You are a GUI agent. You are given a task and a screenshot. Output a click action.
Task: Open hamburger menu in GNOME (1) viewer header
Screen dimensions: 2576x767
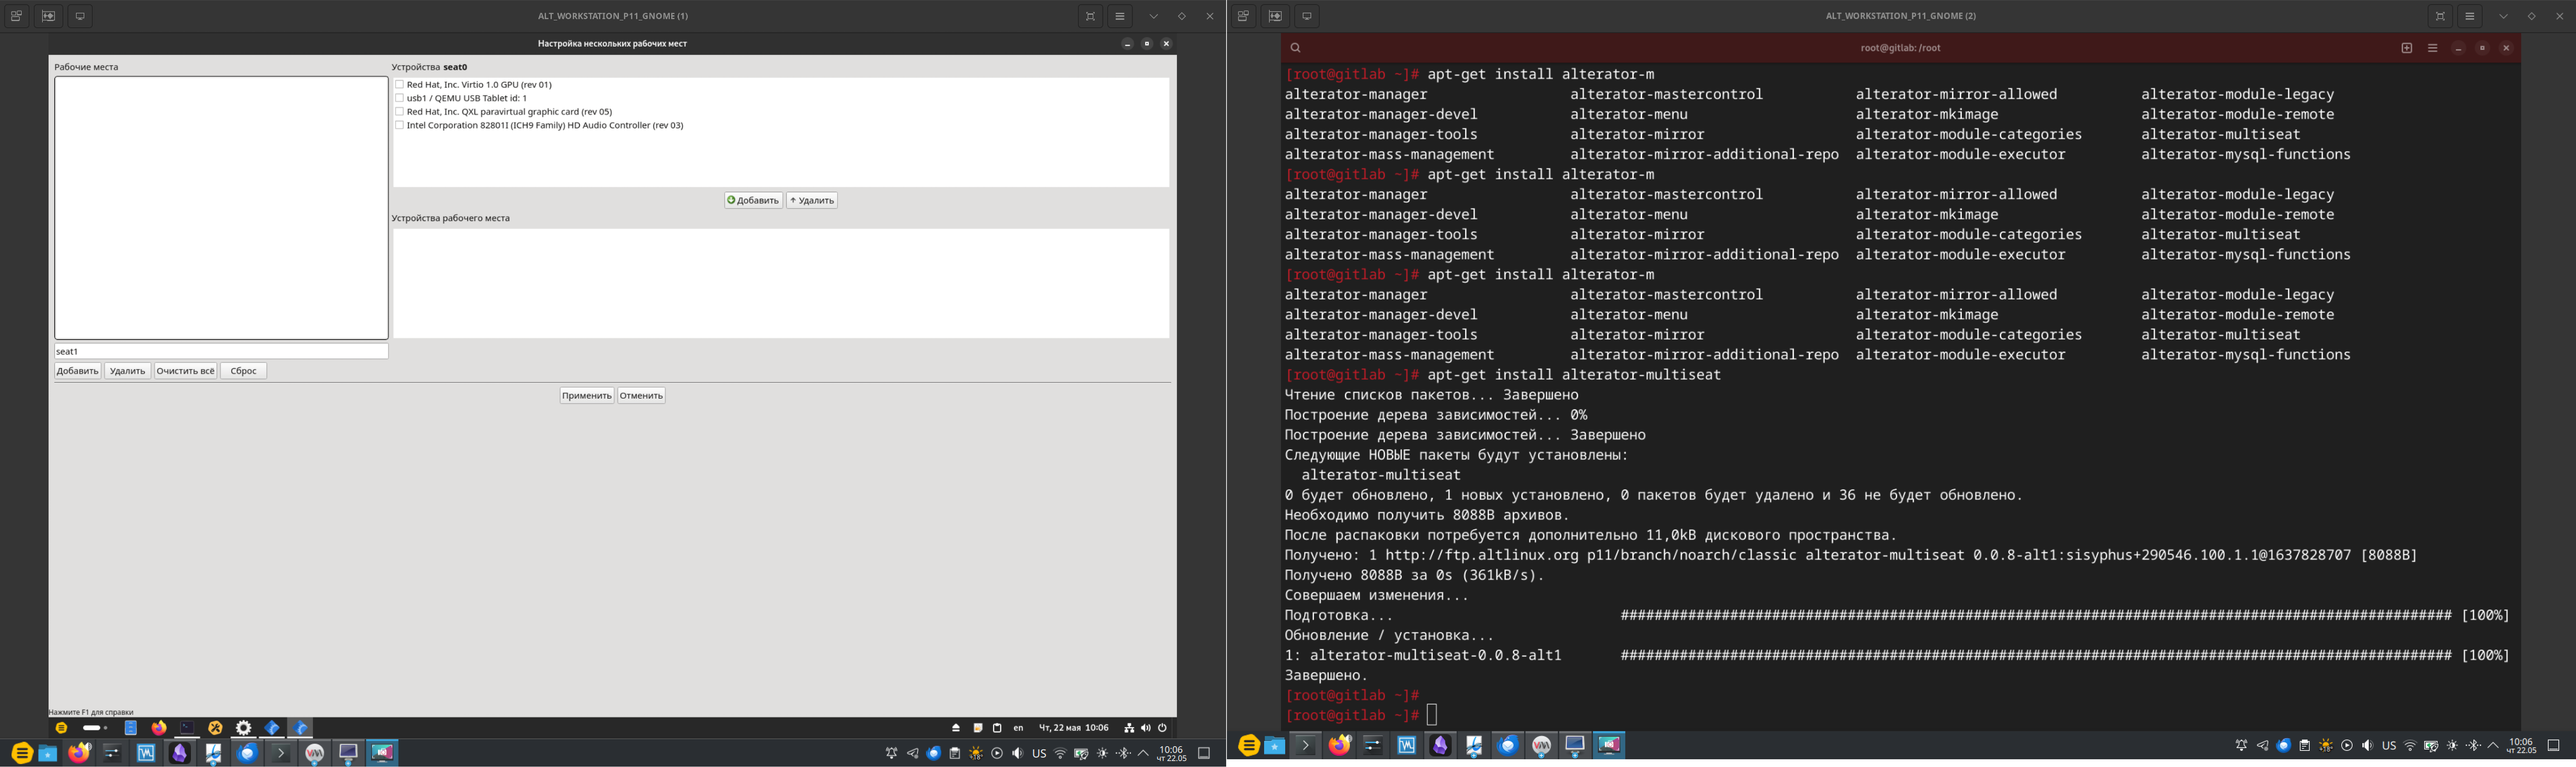pyautogui.click(x=1120, y=16)
